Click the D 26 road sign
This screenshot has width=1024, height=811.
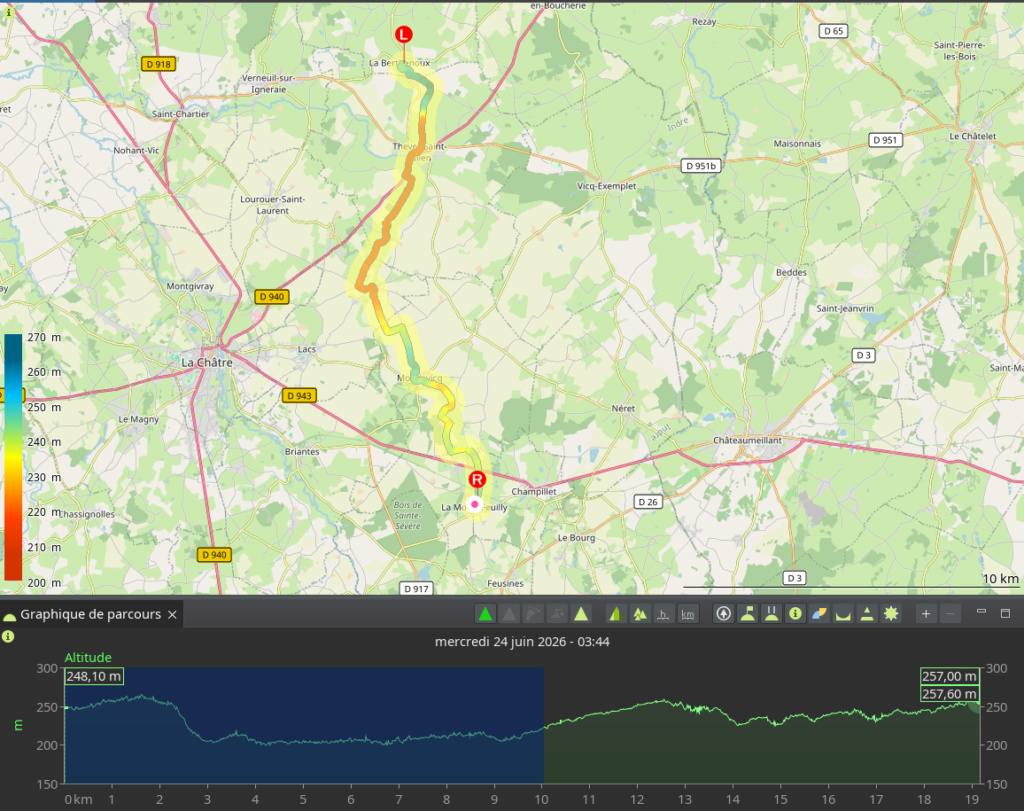click(x=648, y=501)
